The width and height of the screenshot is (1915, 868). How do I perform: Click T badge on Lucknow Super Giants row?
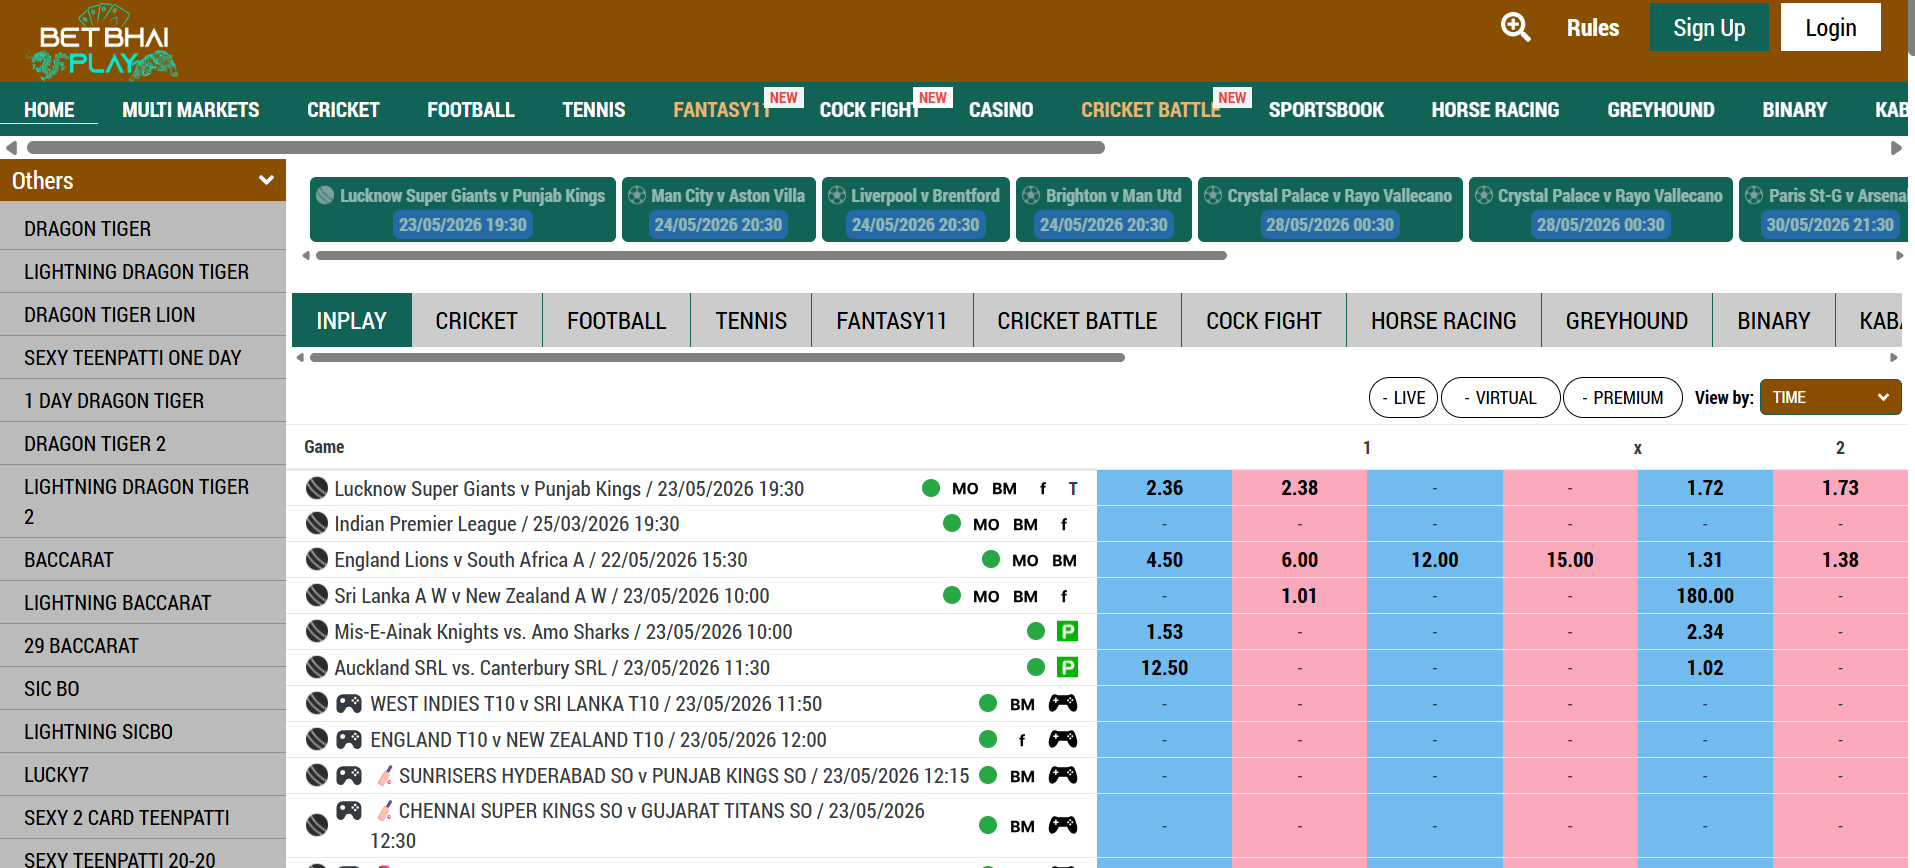click(1073, 488)
